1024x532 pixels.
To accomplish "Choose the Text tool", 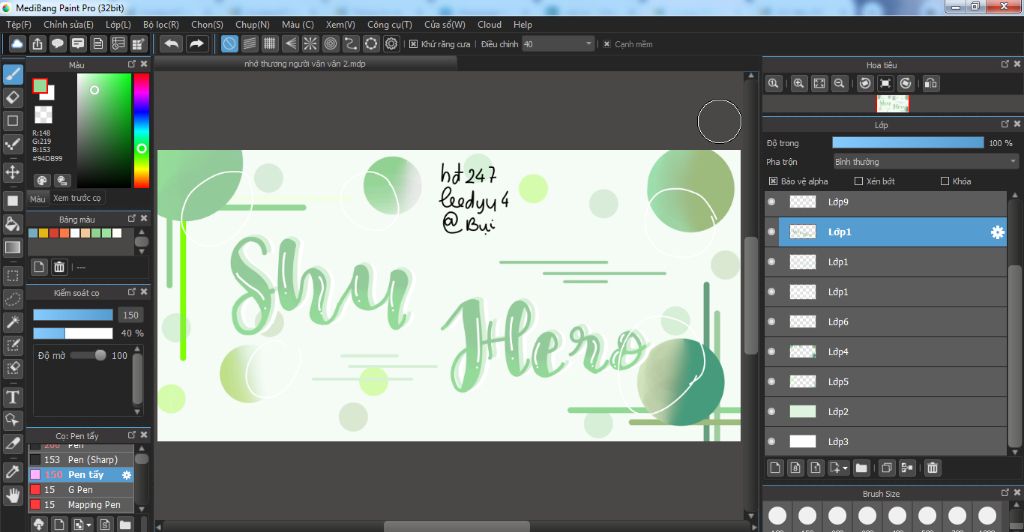I will click(13, 396).
